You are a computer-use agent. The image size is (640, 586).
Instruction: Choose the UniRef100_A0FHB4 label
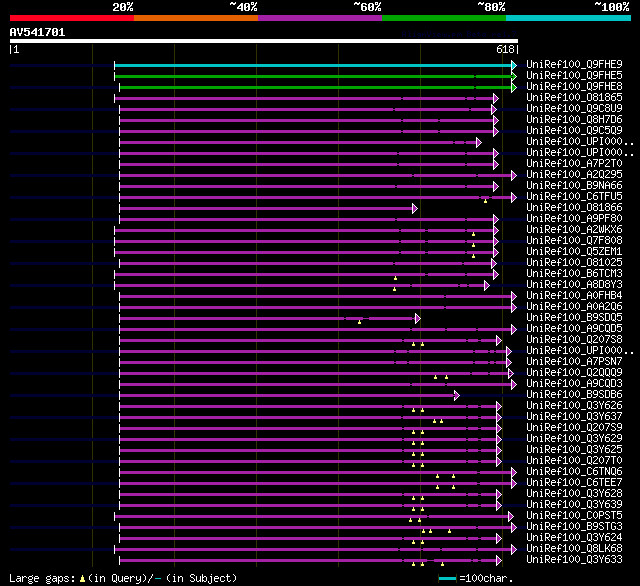(x=574, y=296)
